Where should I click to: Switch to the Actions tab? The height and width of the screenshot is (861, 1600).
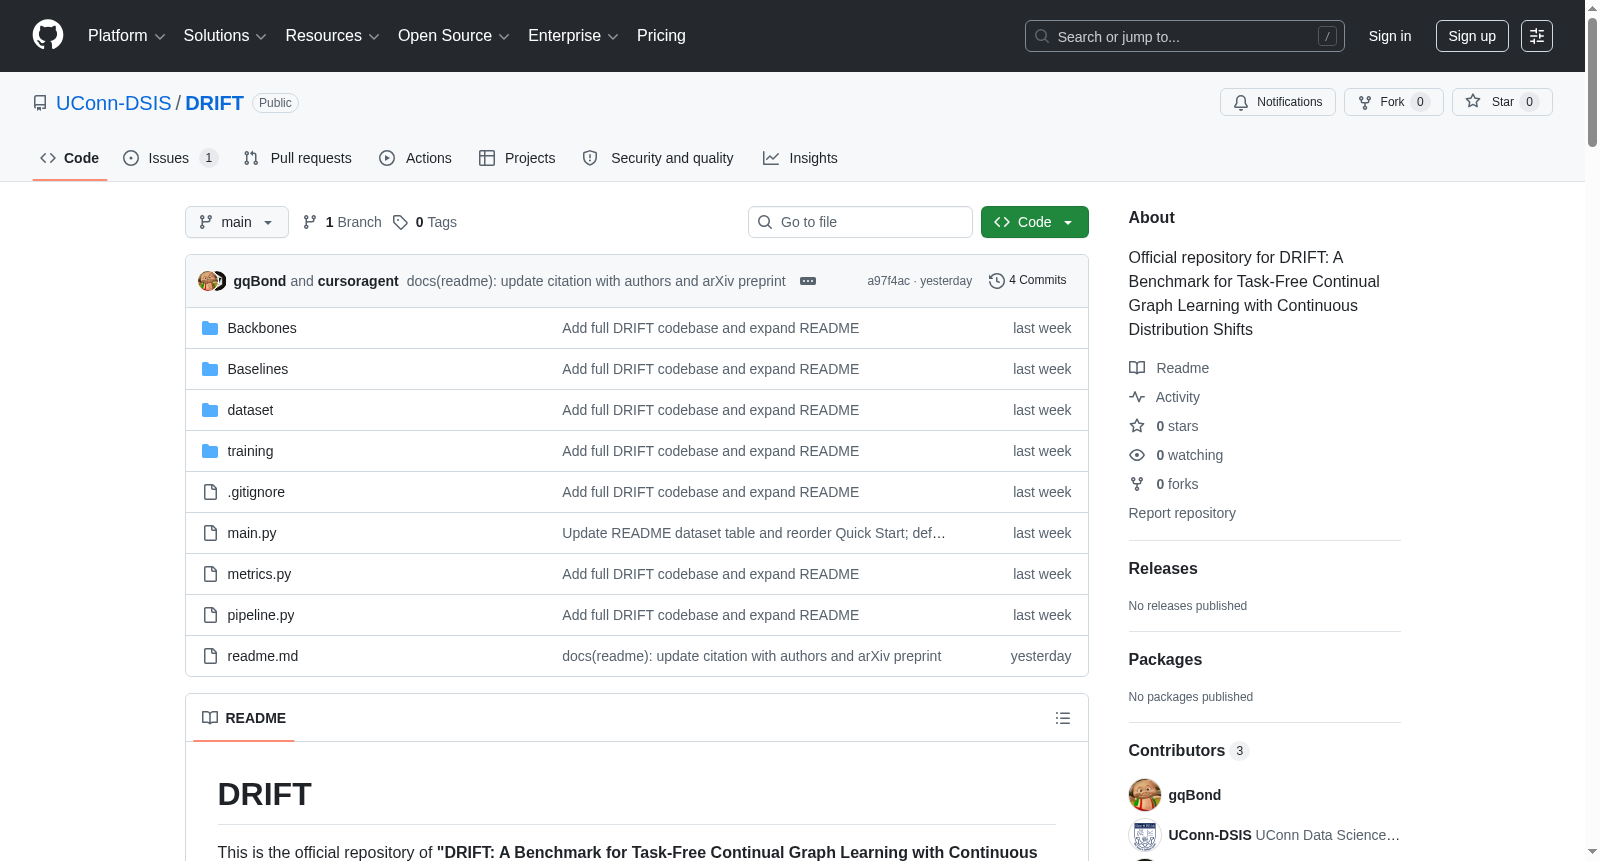point(415,158)
